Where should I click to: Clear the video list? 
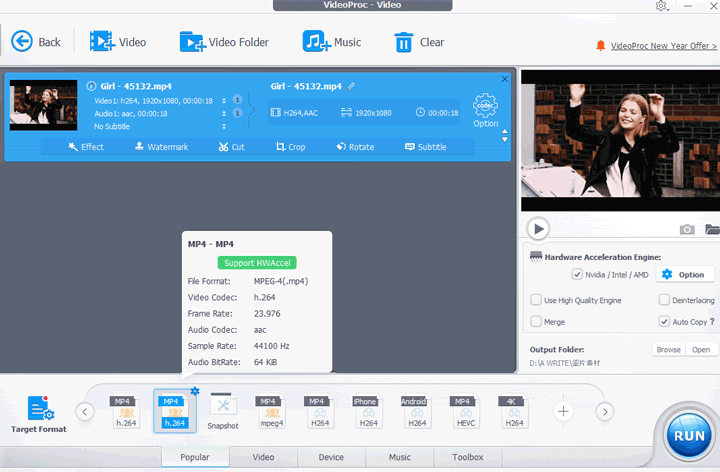point(419,42)
